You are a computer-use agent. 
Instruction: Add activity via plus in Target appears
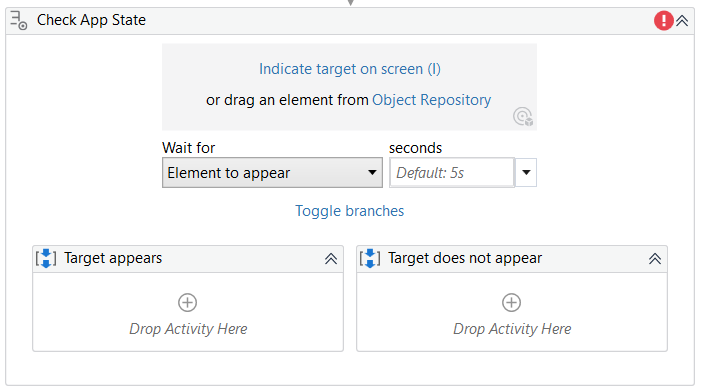187,302
